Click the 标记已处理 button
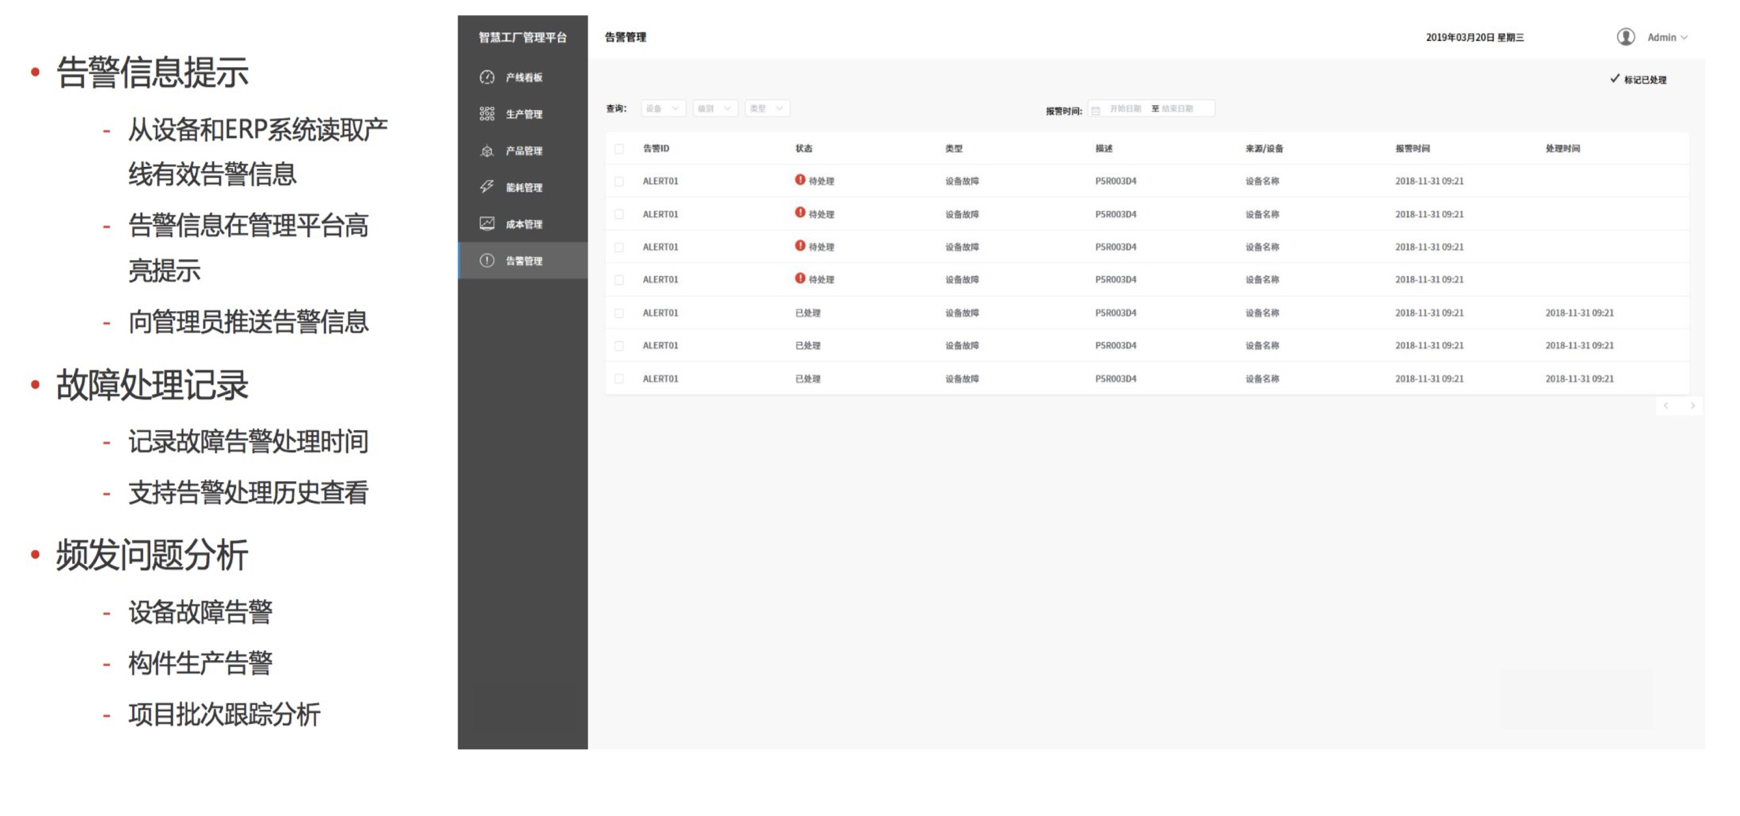The height and width of the screenshot is (816, 1740). pyautogui.click(x=1638, y=79)
